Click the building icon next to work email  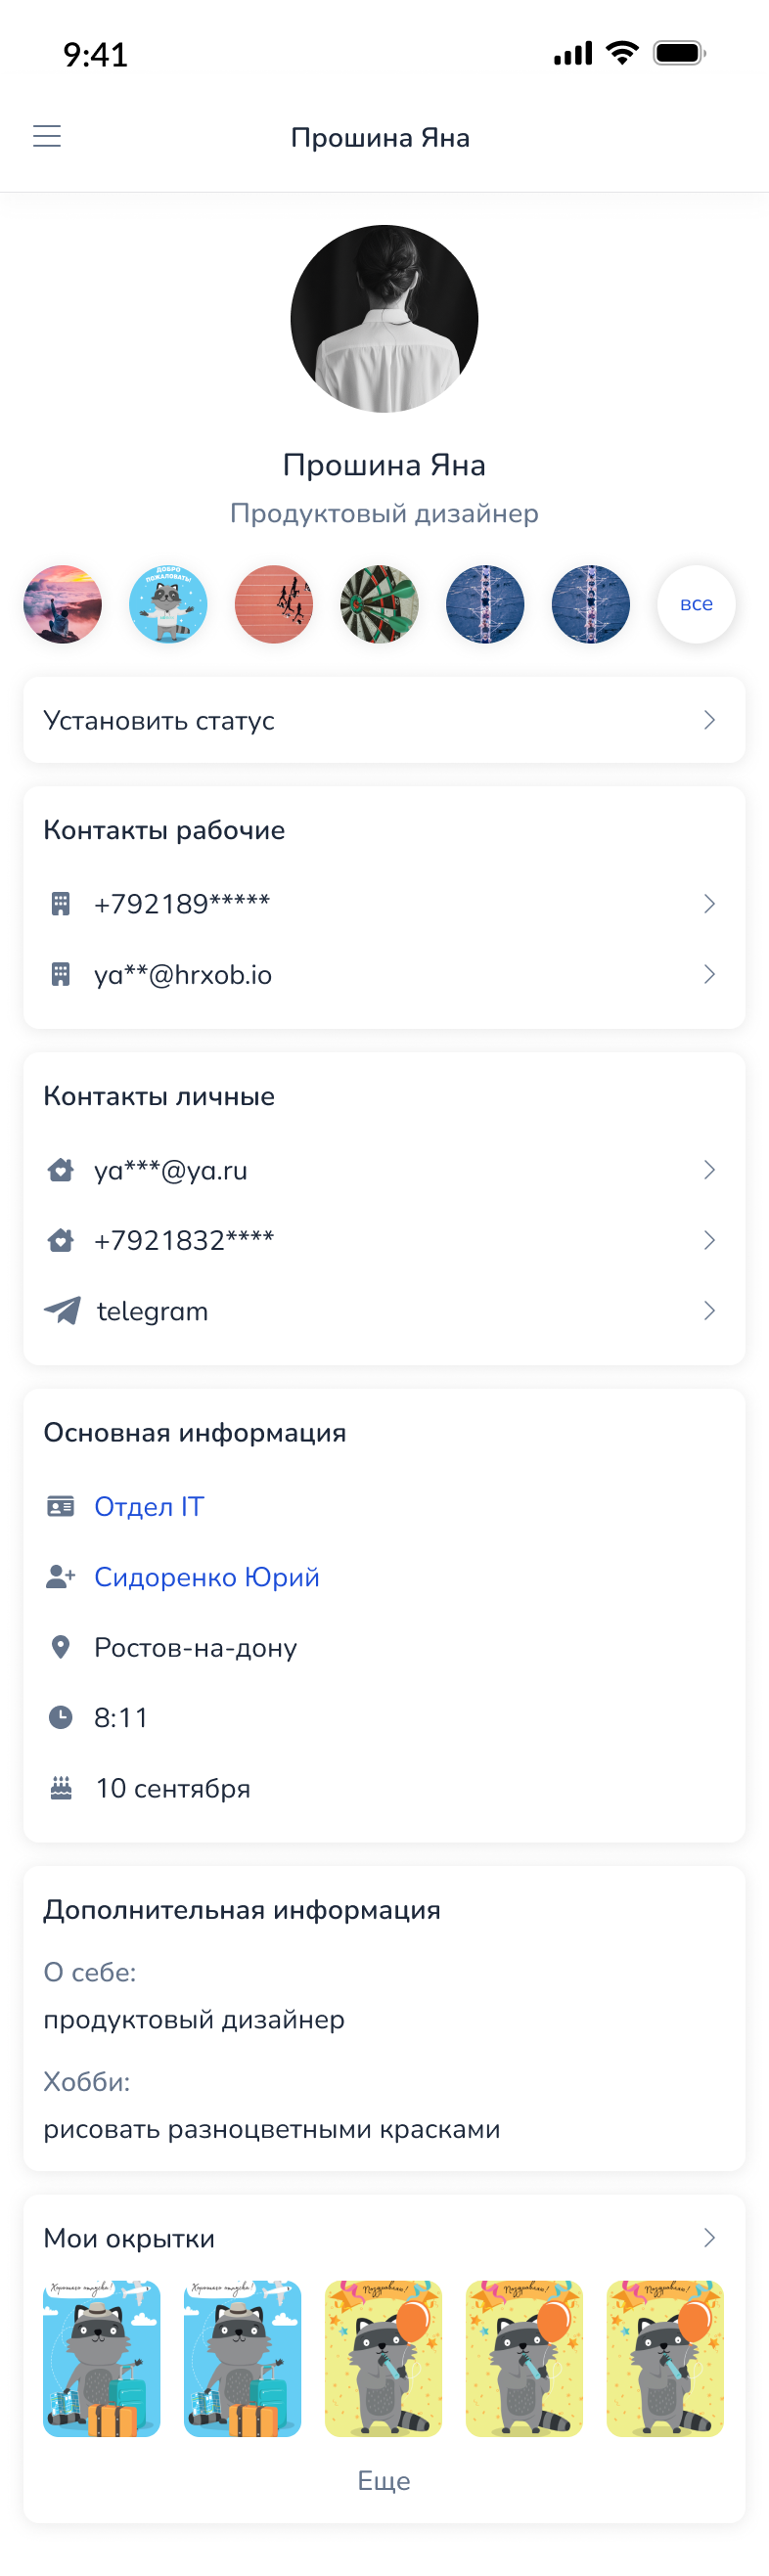coord(61,974)
